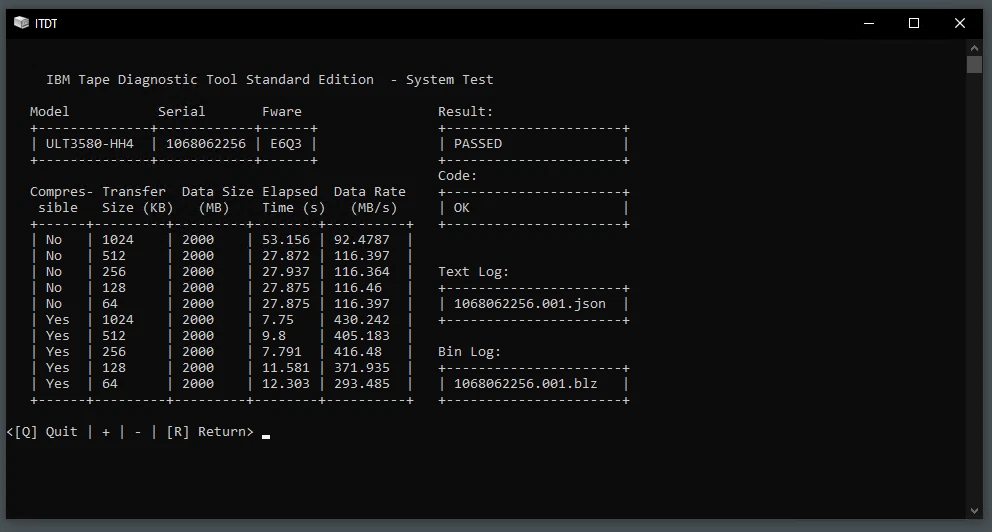Click the [Q] Quit prompt option
The image size is (992, 532).
click(x=46, y=431)
